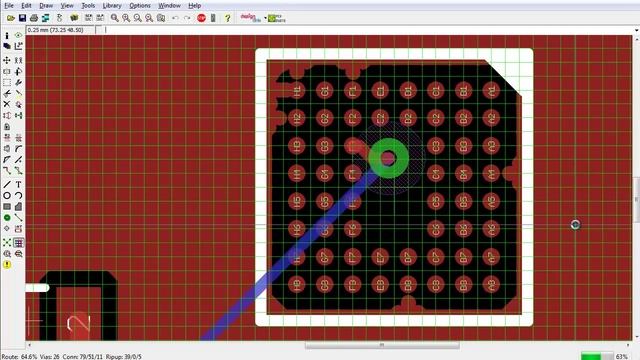This screenshot has height=360, width=640.
Task: Open the Edit menu
Action: pos(26,5)
